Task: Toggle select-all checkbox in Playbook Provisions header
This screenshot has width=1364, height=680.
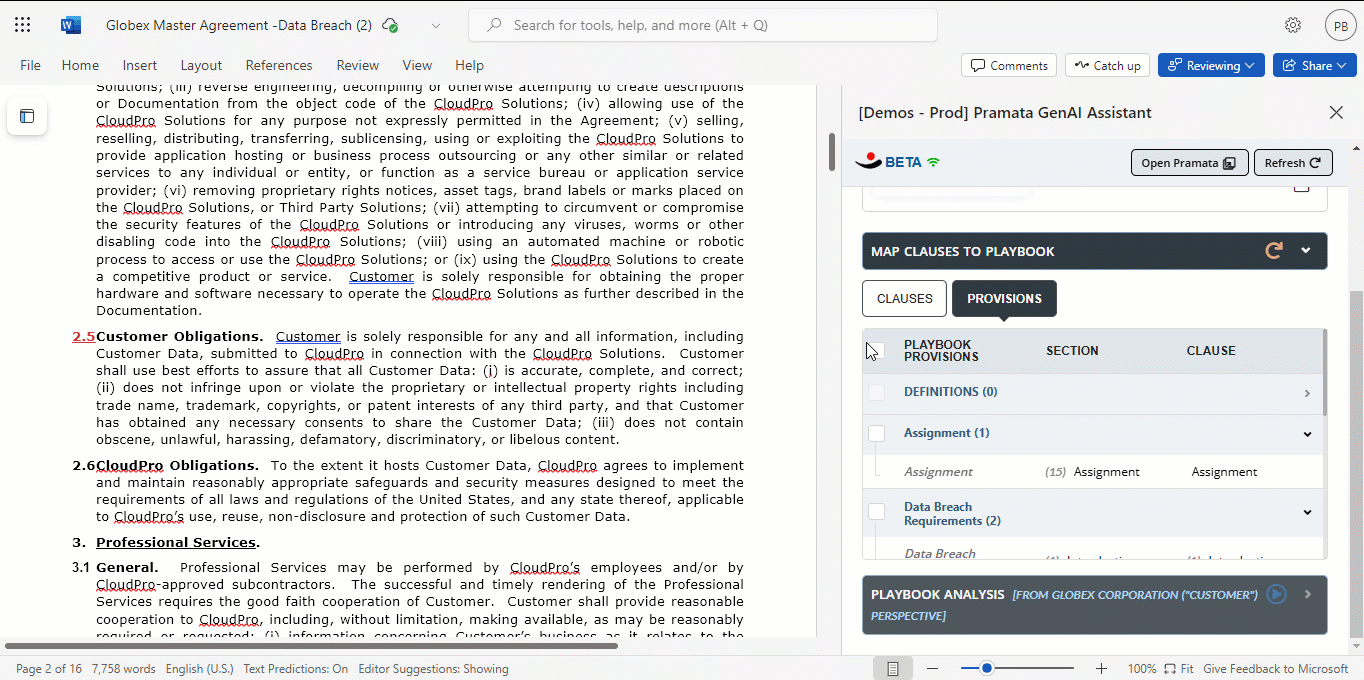Action: 877,351
